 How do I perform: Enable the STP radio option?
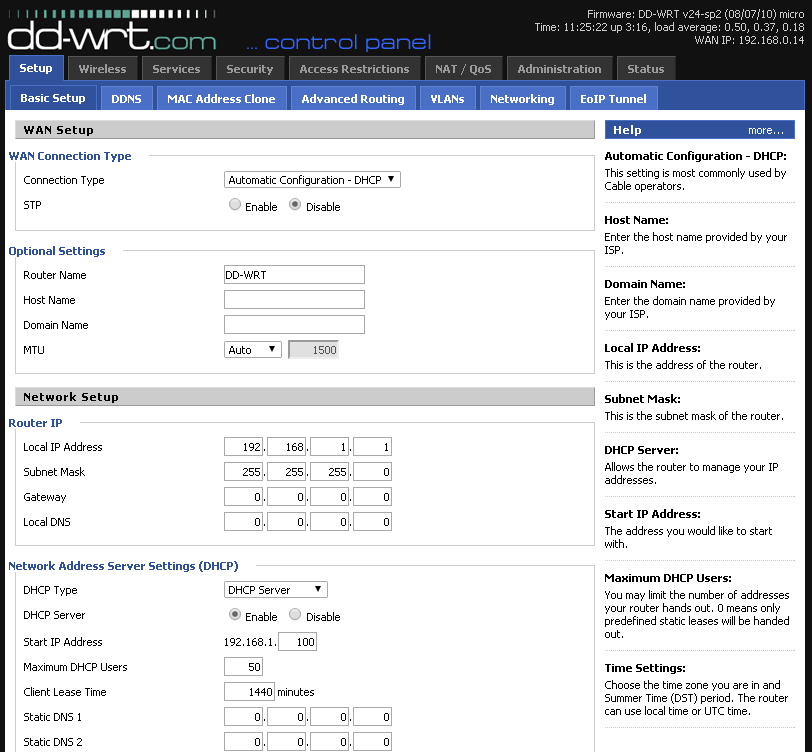click(x=235, y=205)
